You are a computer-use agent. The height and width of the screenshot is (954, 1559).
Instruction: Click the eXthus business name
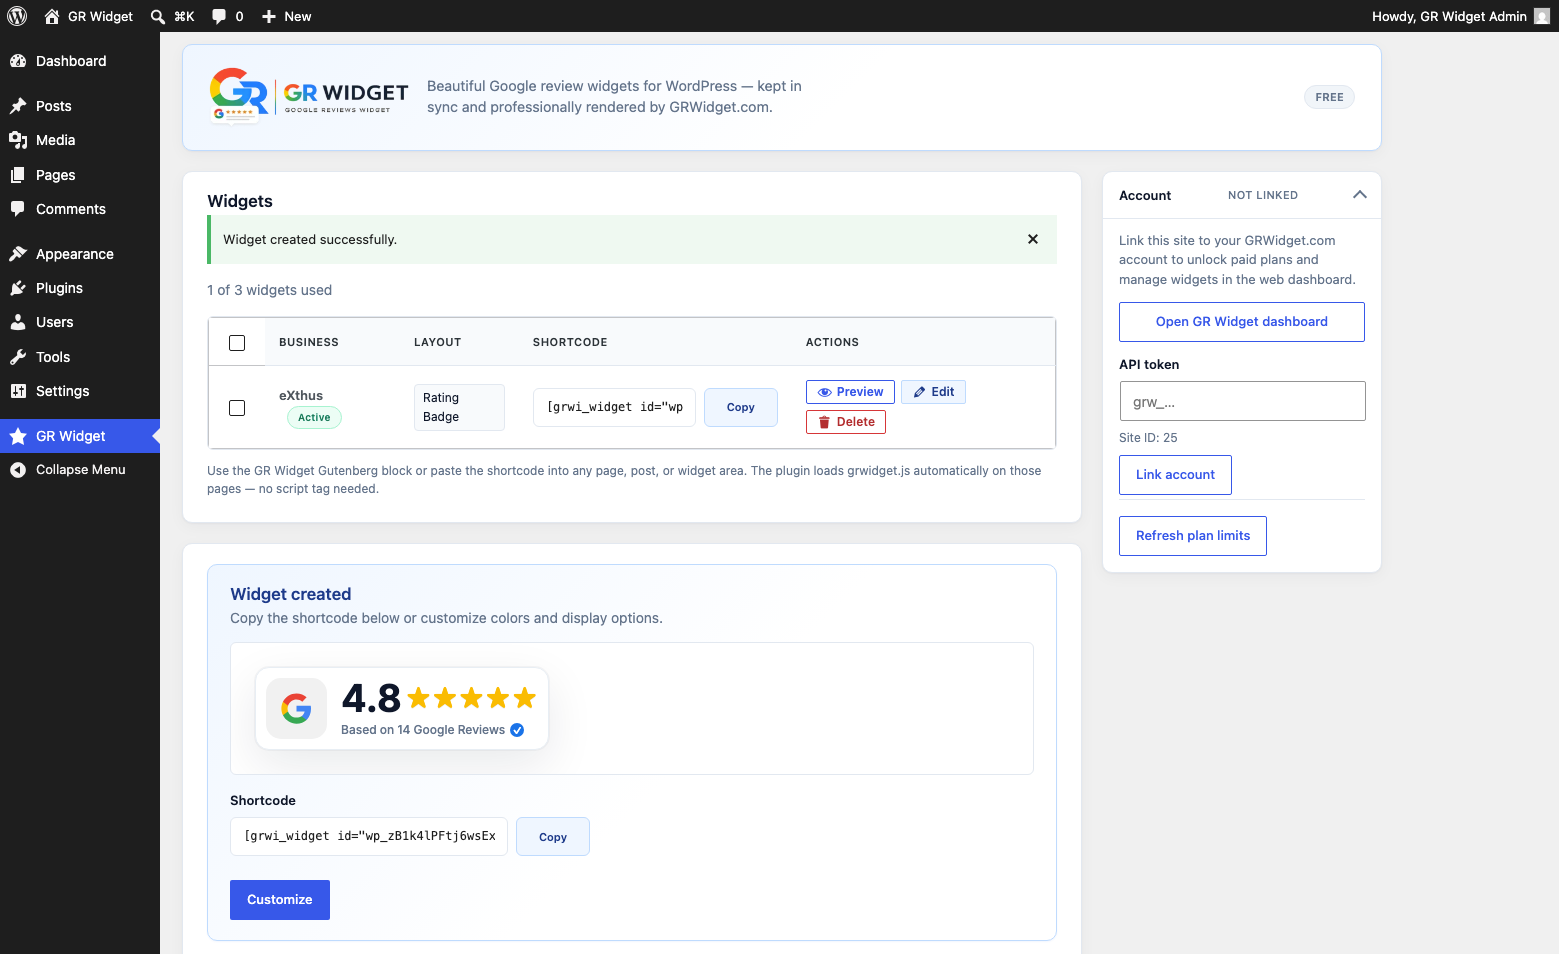[301, 395]
